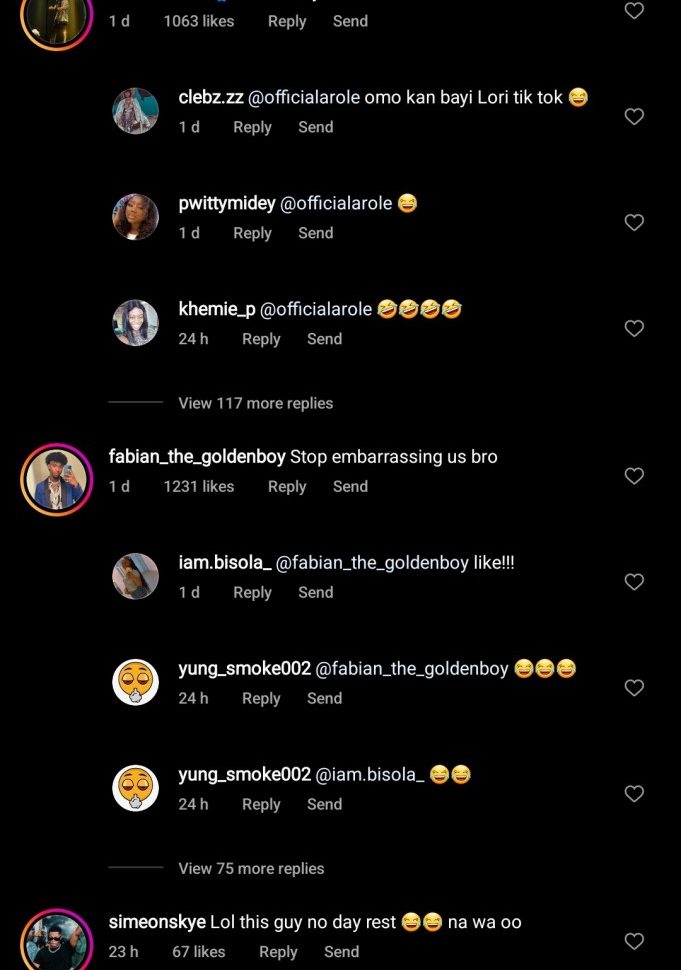This screenshot has height=970, width=681.
Task: Like simeonskye's 'no day rest' comment
Action: [x=634, y=941]
